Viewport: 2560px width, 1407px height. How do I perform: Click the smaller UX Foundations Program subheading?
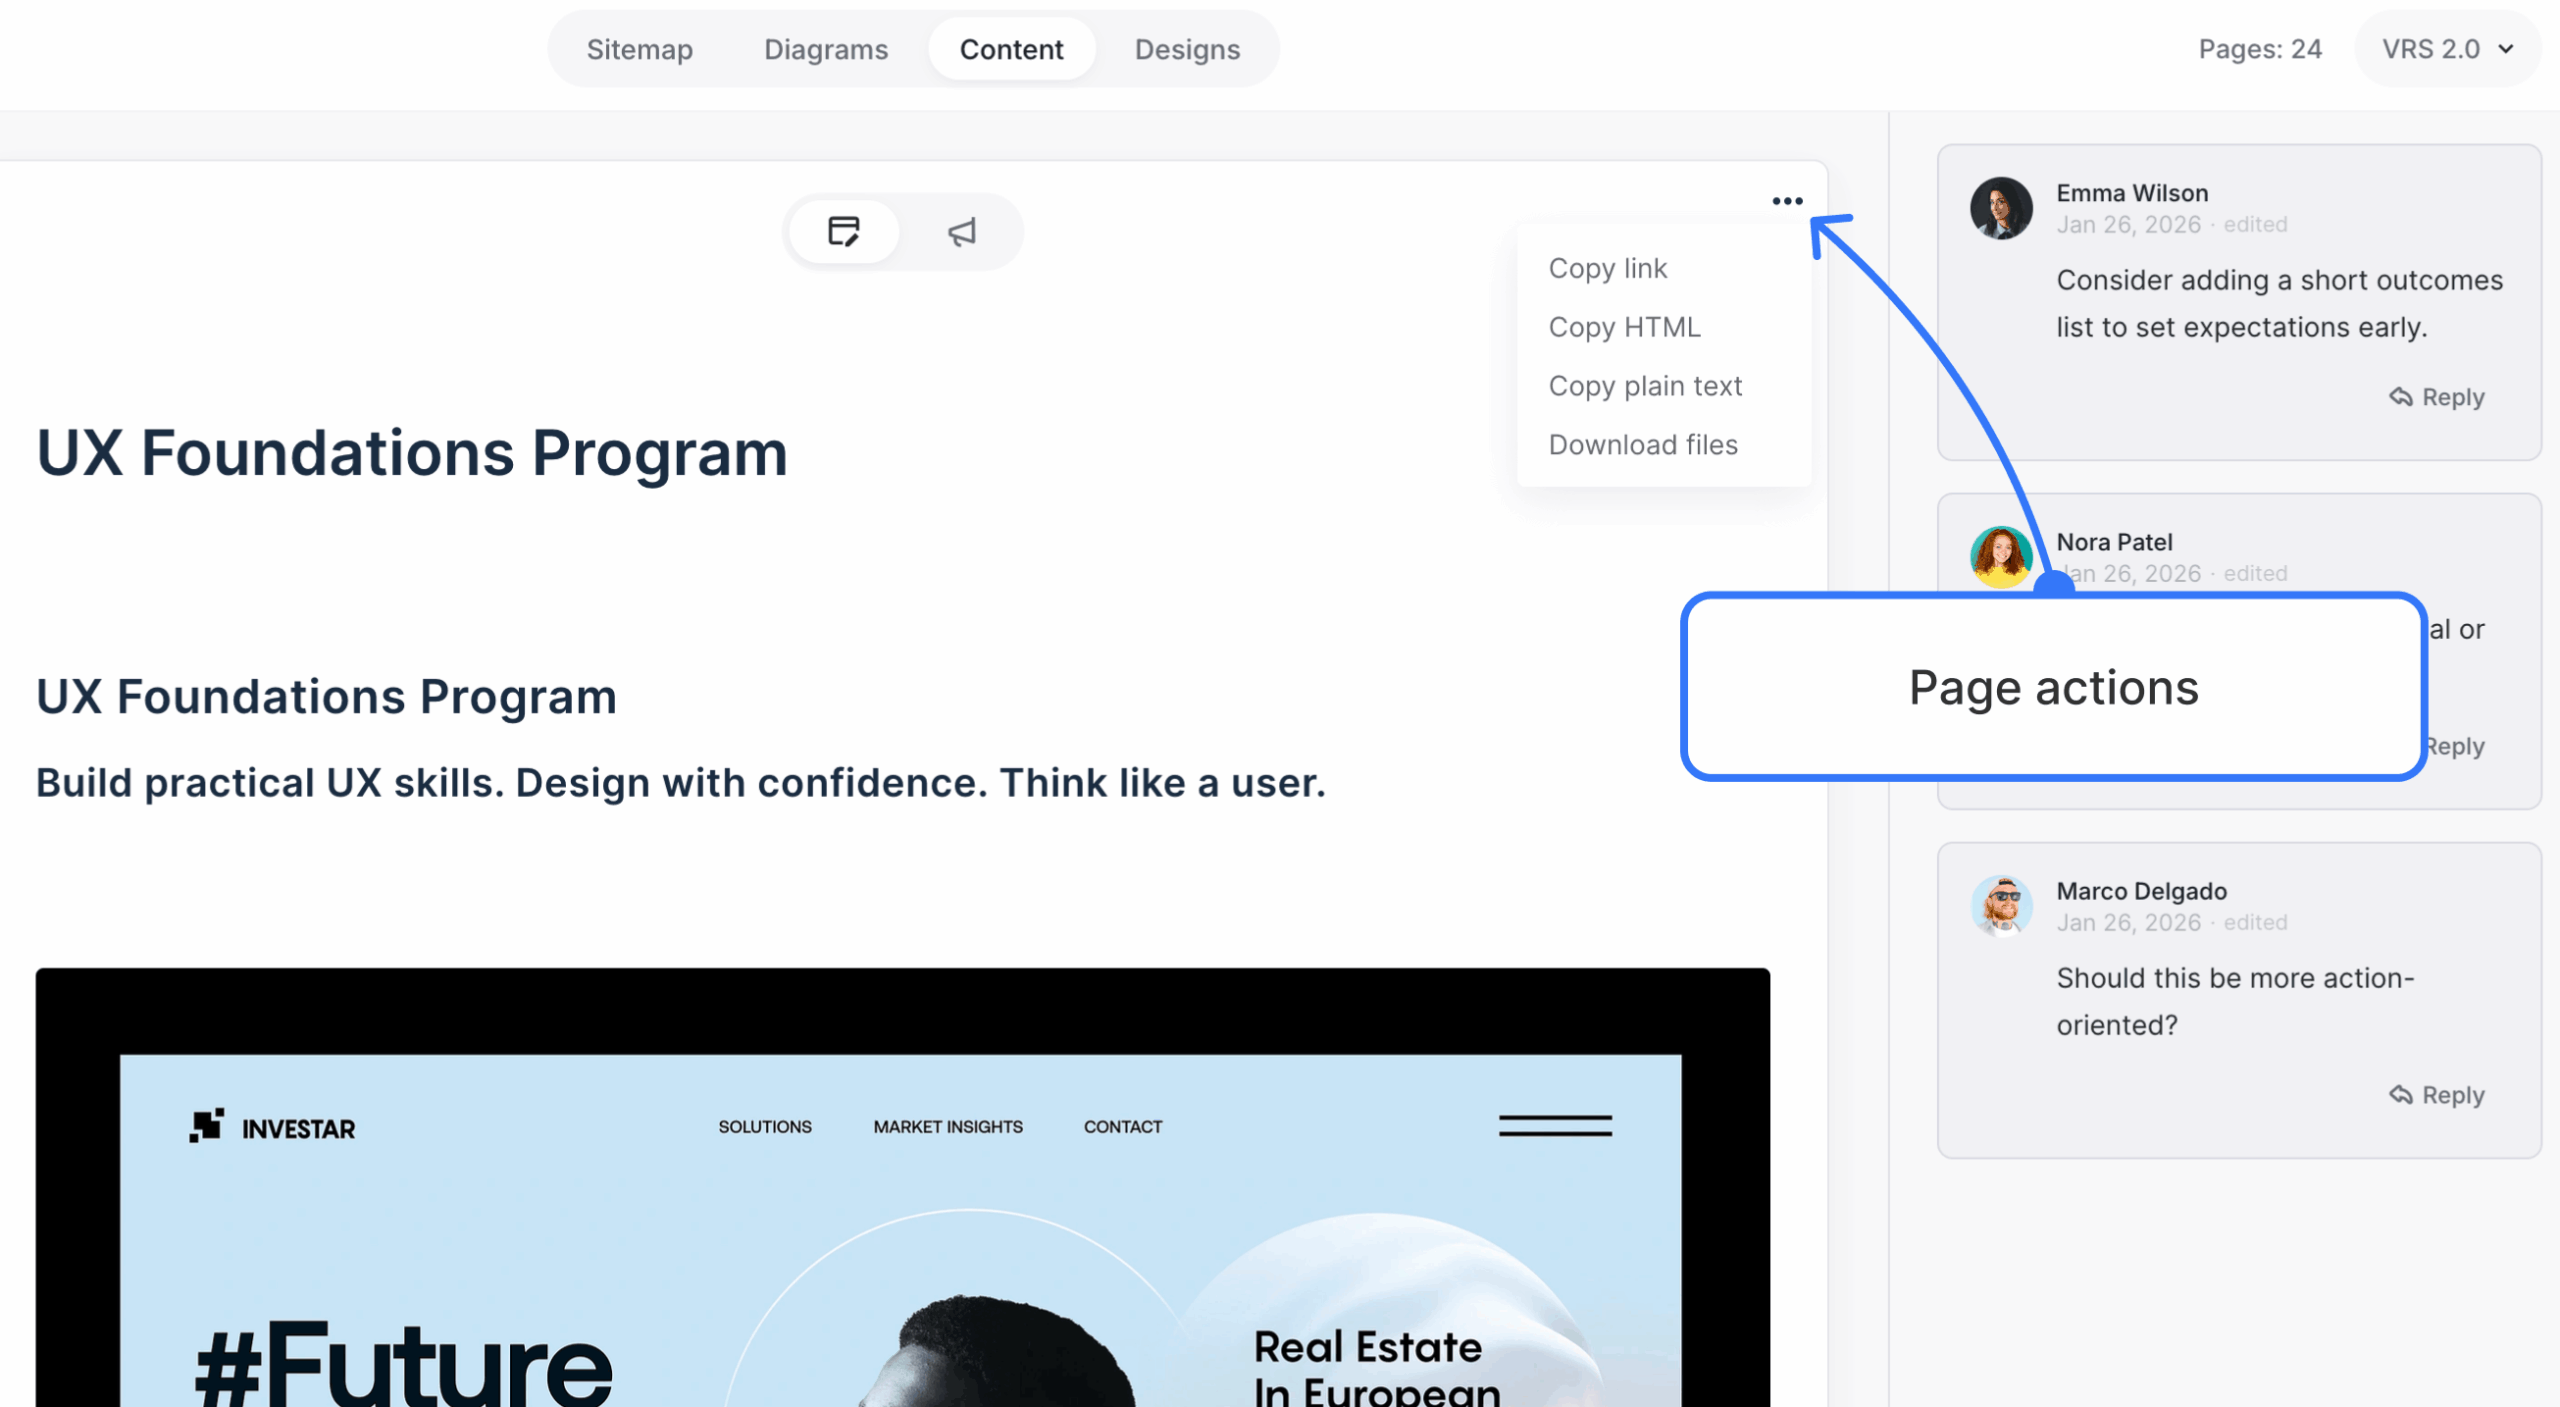click(x=326, y=696)
